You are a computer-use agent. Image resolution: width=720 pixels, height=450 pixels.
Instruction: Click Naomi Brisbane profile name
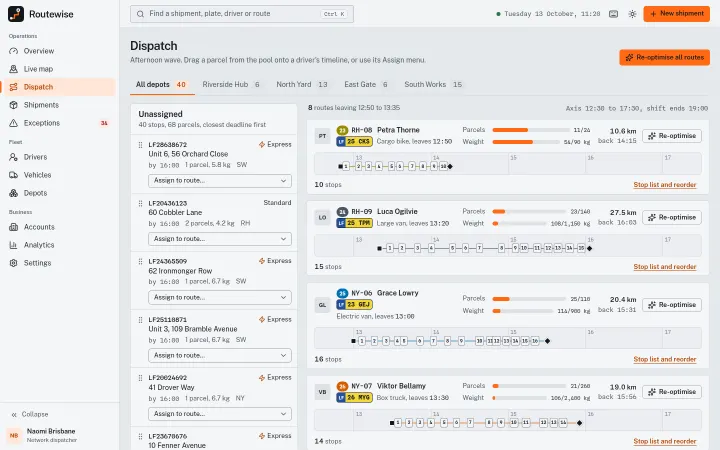[51, 432]
